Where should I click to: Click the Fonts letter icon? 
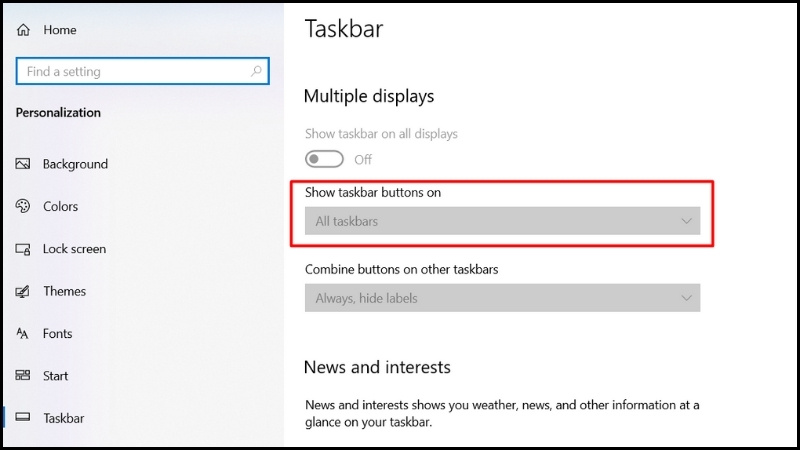(22, 334)
